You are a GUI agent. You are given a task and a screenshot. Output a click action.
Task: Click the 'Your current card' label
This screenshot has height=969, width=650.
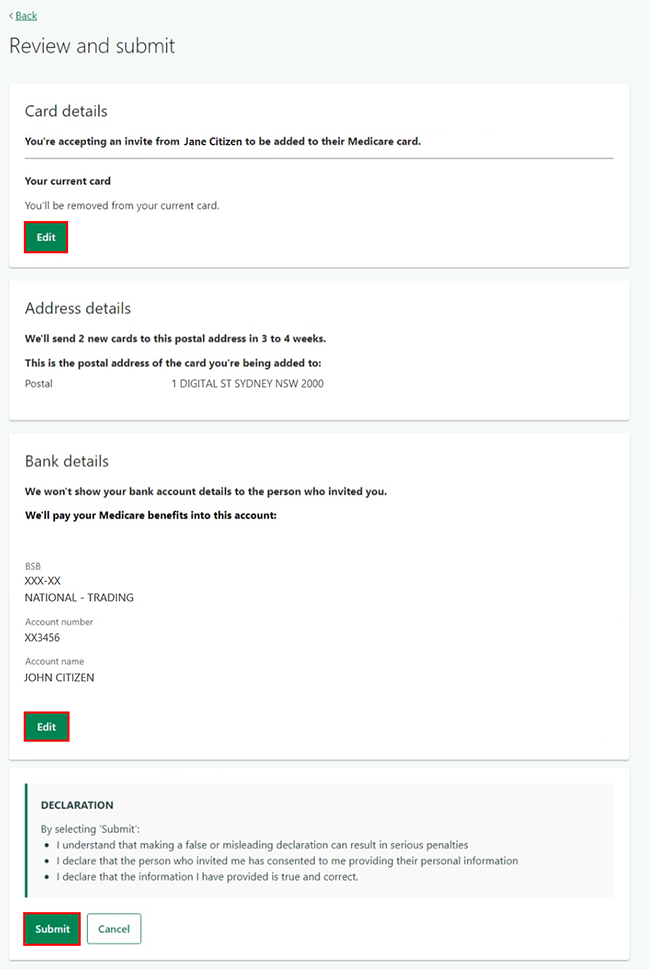[67, 181]
